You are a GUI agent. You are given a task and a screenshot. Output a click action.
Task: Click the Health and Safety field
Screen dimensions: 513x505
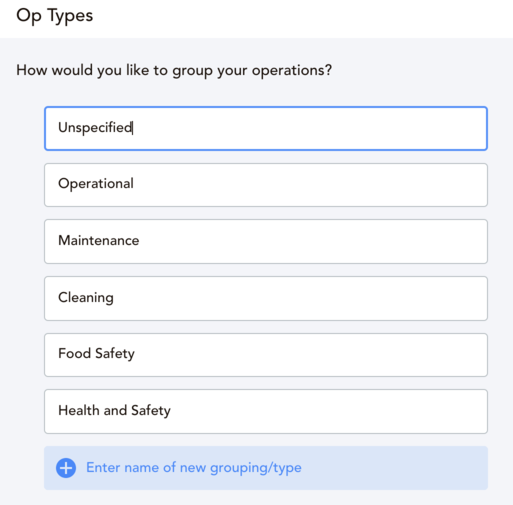point(266,411)
